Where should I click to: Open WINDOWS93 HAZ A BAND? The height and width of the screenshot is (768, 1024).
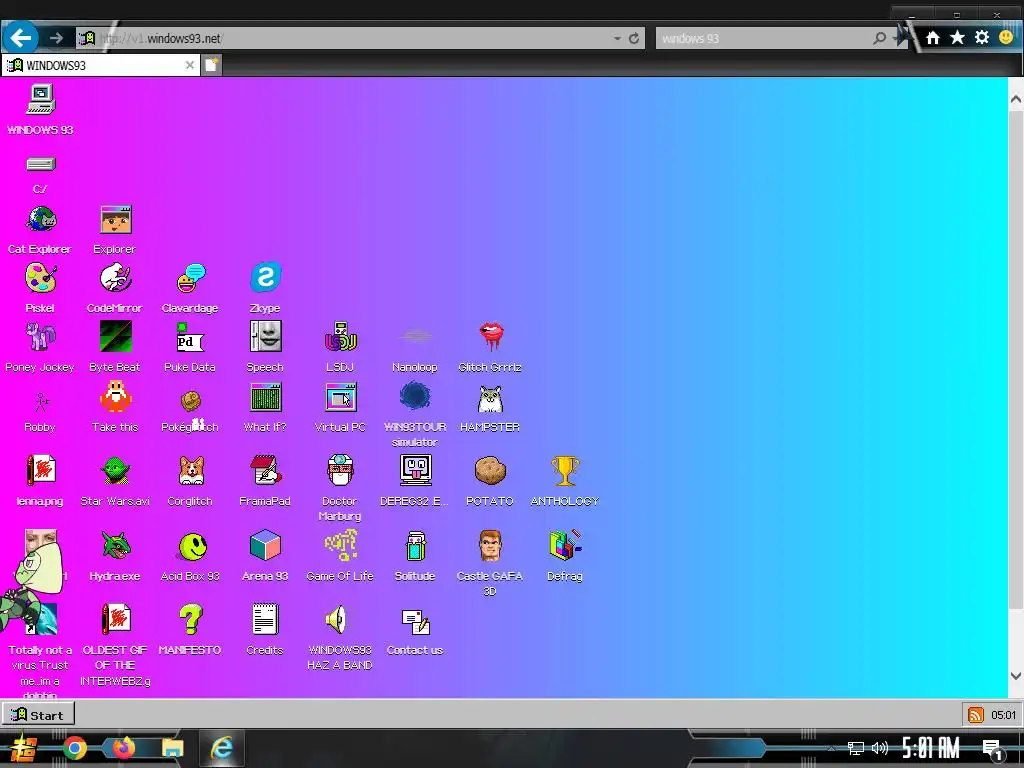coord(338,619)
